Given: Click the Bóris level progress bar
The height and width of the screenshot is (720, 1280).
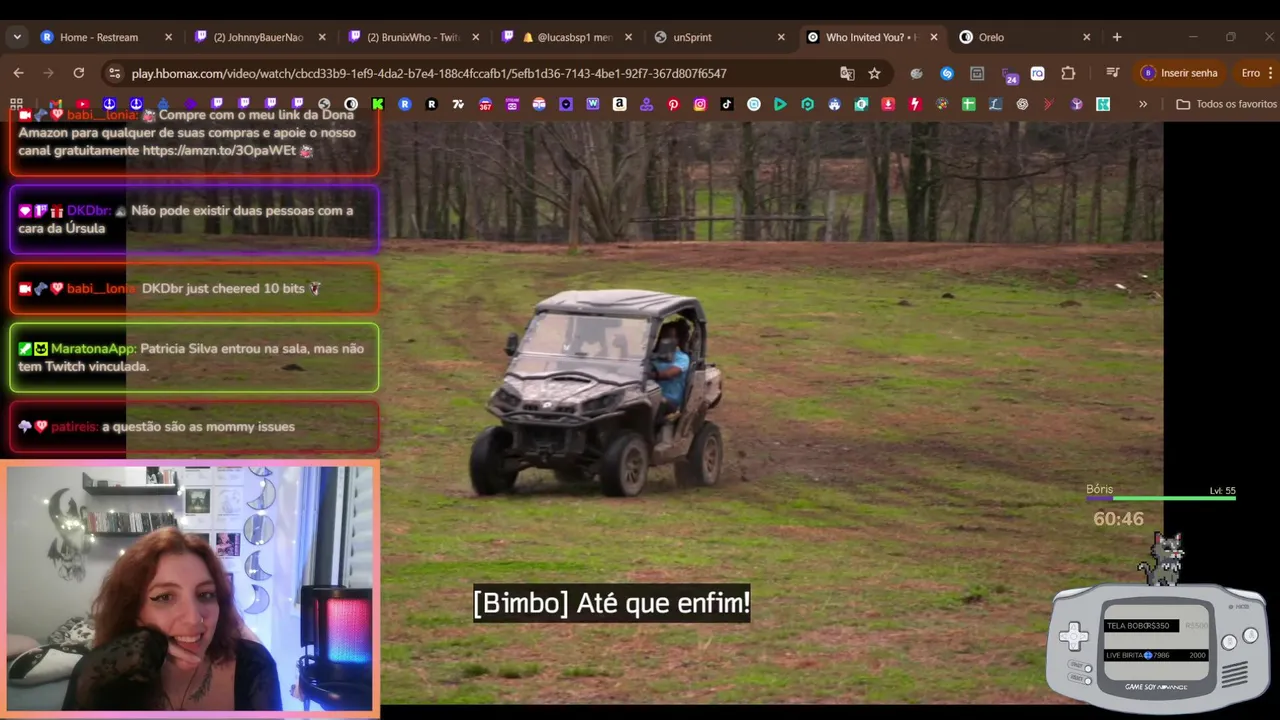Looking at the screenshot, I should [1160, 497].
